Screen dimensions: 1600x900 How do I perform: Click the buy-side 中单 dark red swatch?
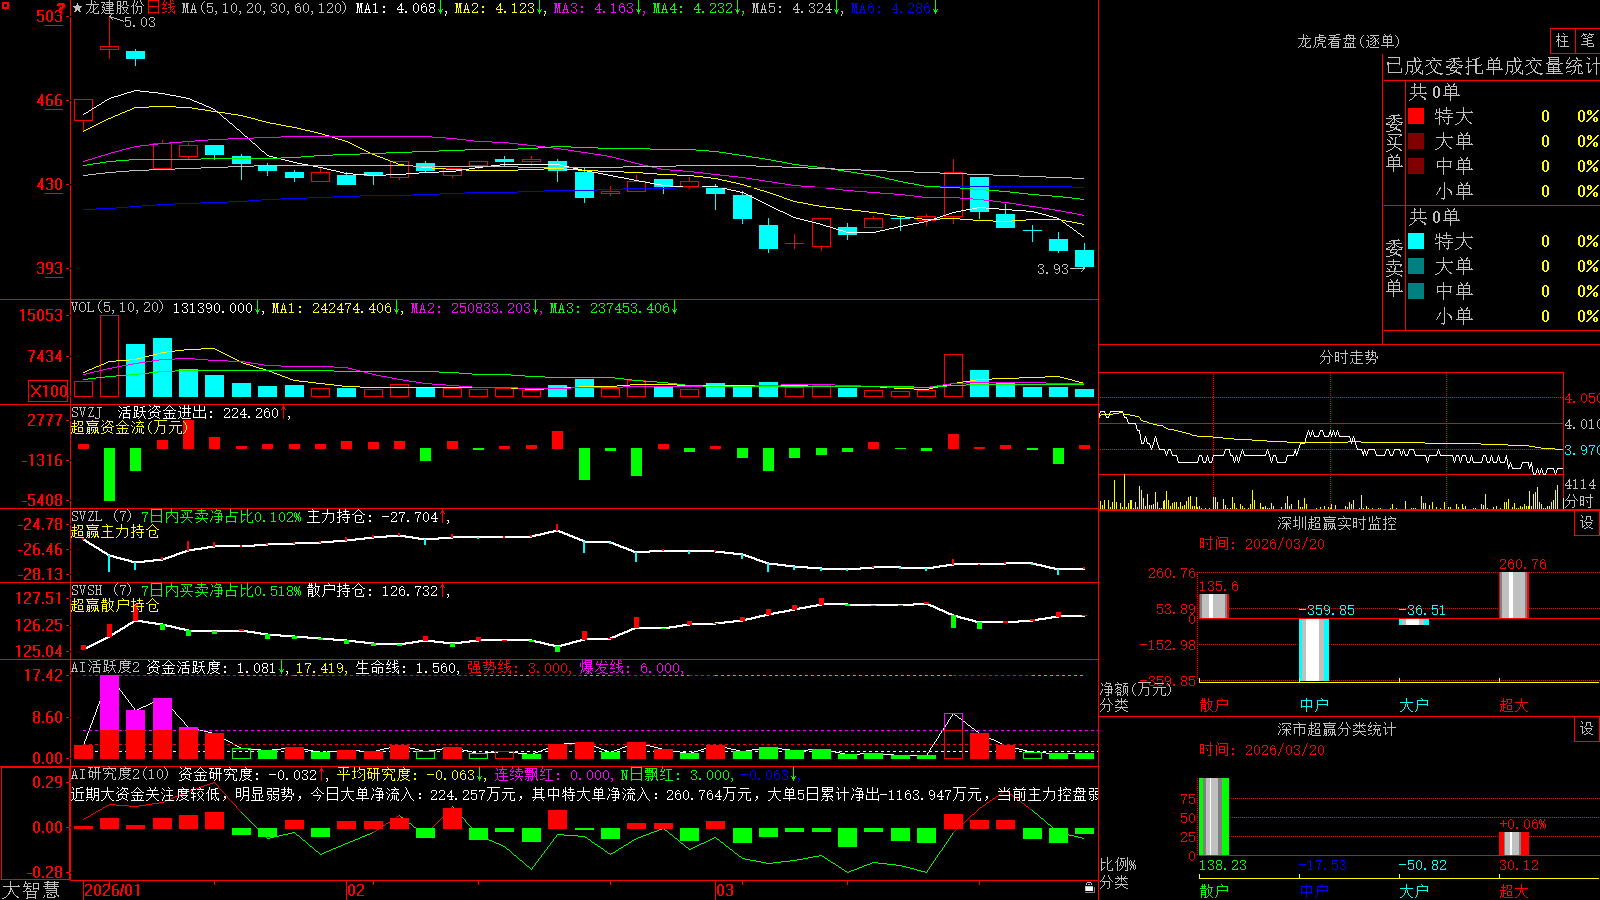[x=1416, y=166]
